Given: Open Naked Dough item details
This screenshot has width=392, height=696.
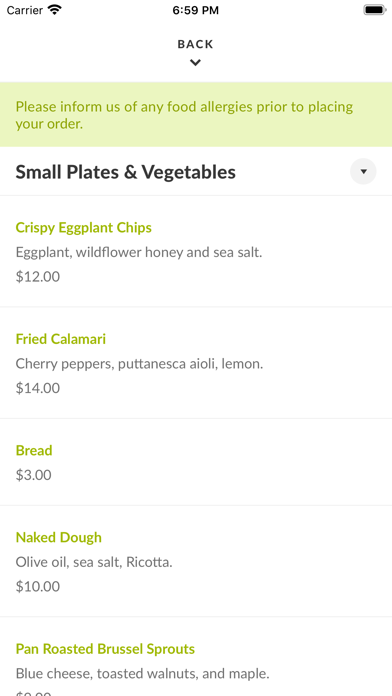Looking at the screenshot, I should (196, 561).
